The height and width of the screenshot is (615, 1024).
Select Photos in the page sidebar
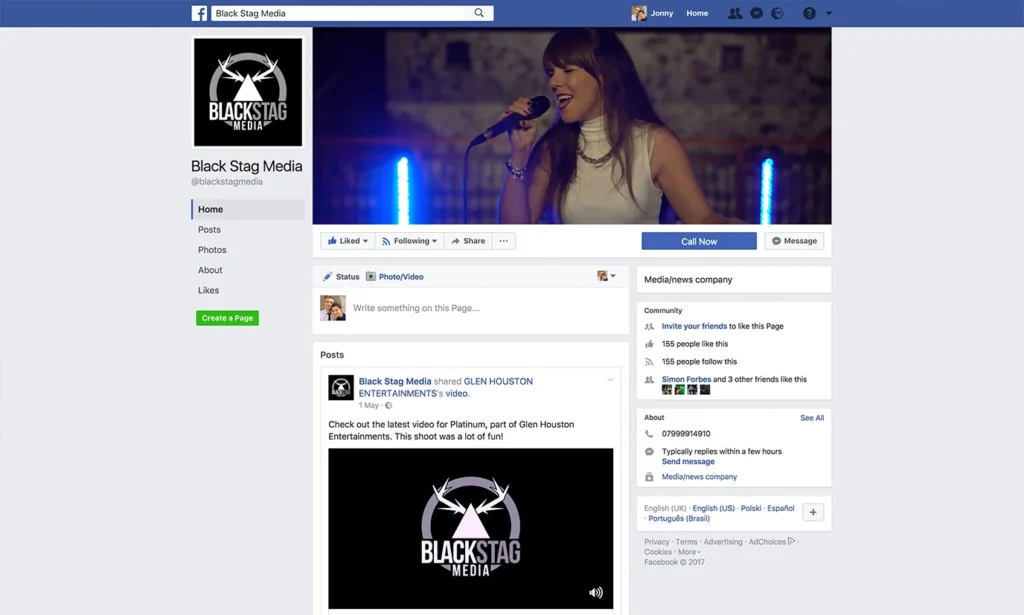pyautogui.click(x=212, y=249)
